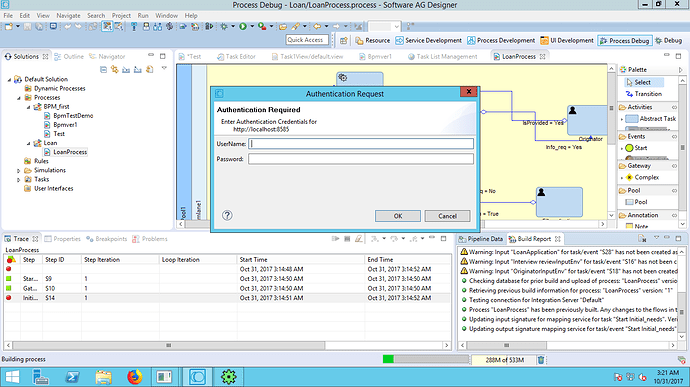Expand the Tasks tree node
Screen dimensions: 690x387
point(18,180)
